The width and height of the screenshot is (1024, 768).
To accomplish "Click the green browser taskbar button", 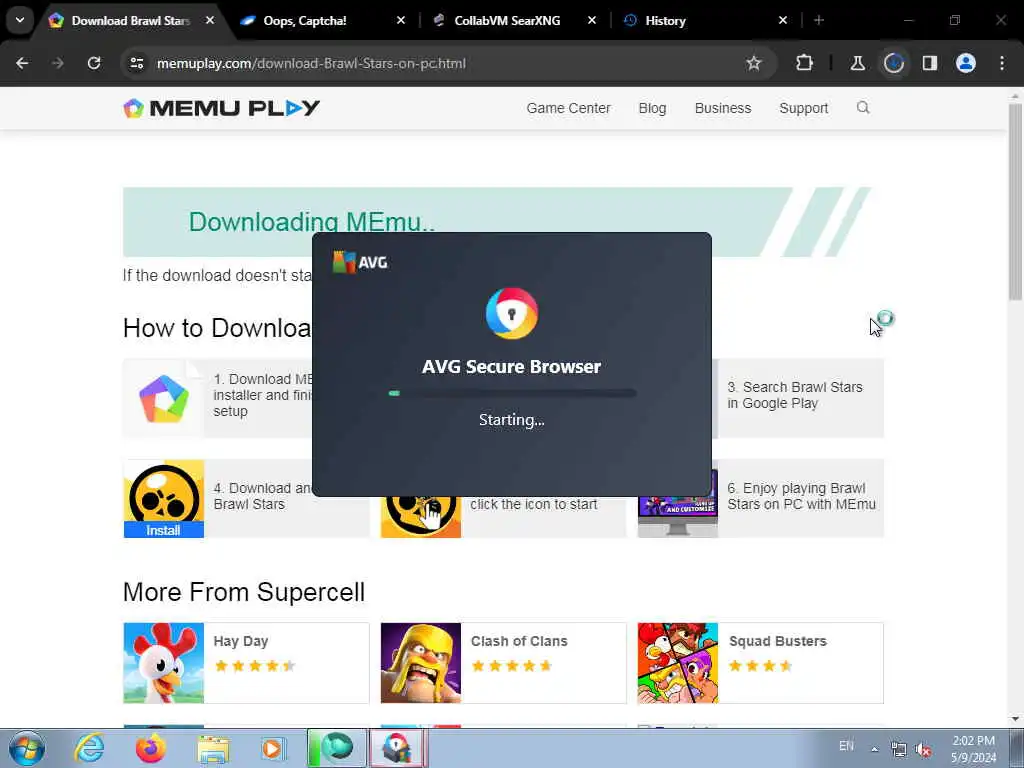I will [337, 748].
